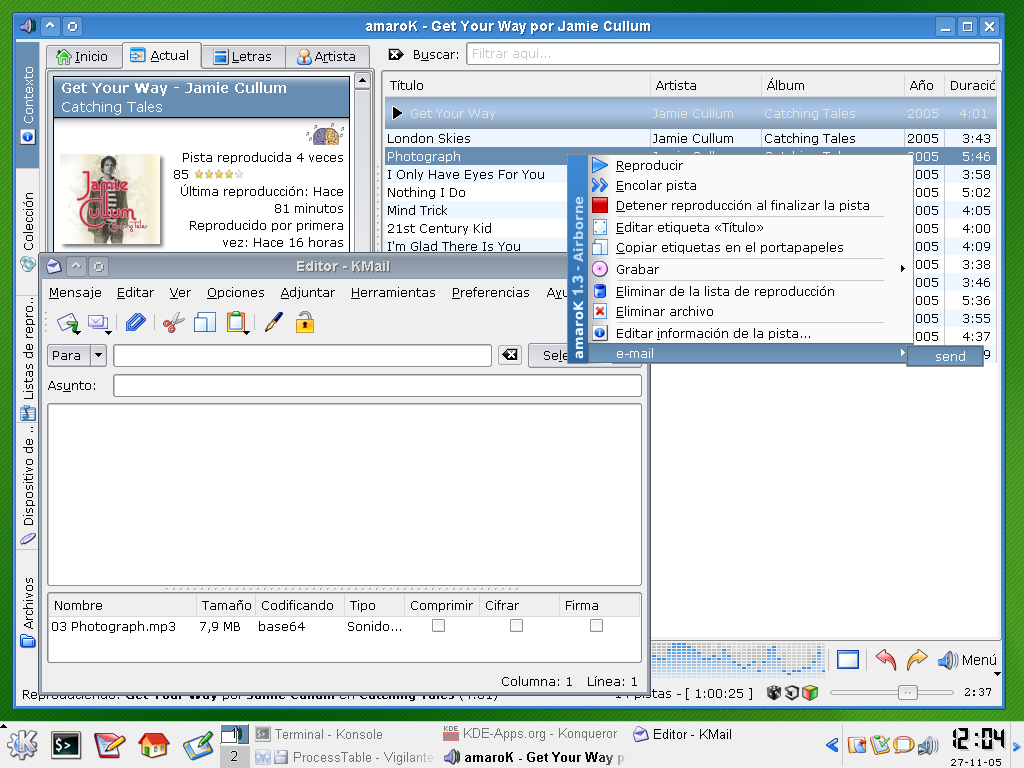Click the speaker icon in amaroK title bar
Screen dimensions: 1024x768
[x=27, y=26]
